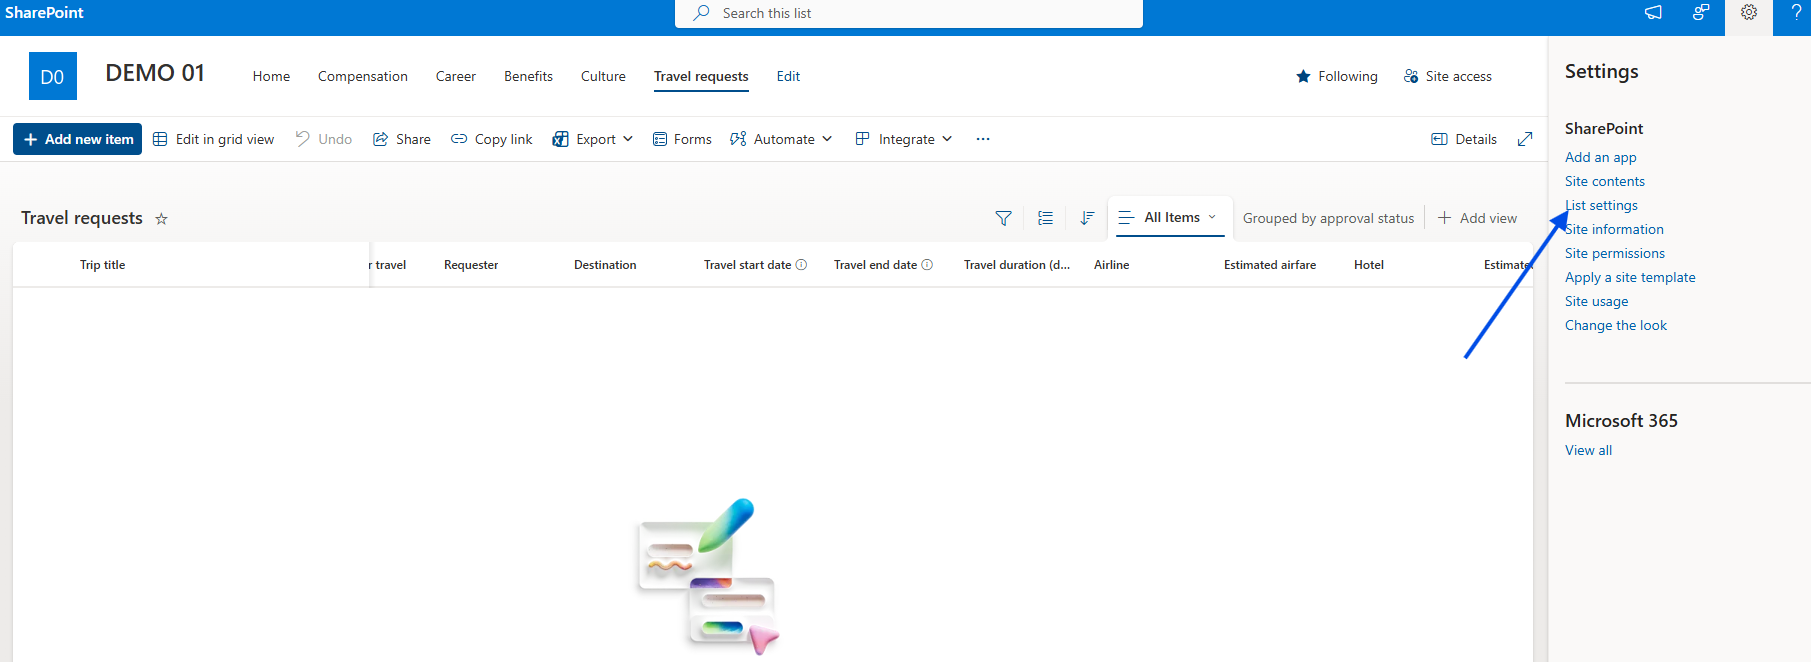Open the more commands ellipsis
This screenshot has width=1811, height=662.
983,139
